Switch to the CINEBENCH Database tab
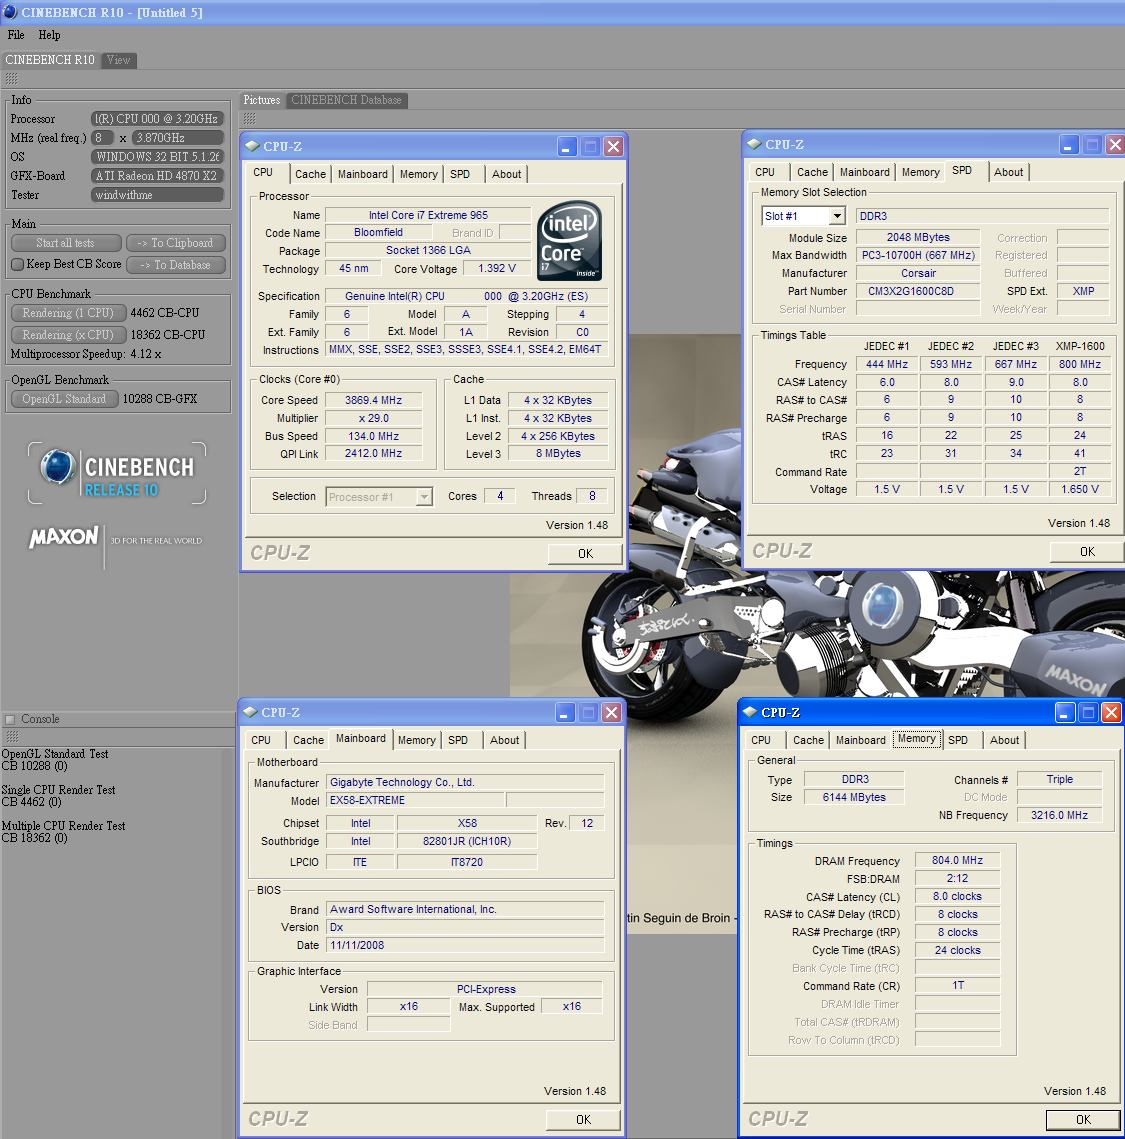 346,100
